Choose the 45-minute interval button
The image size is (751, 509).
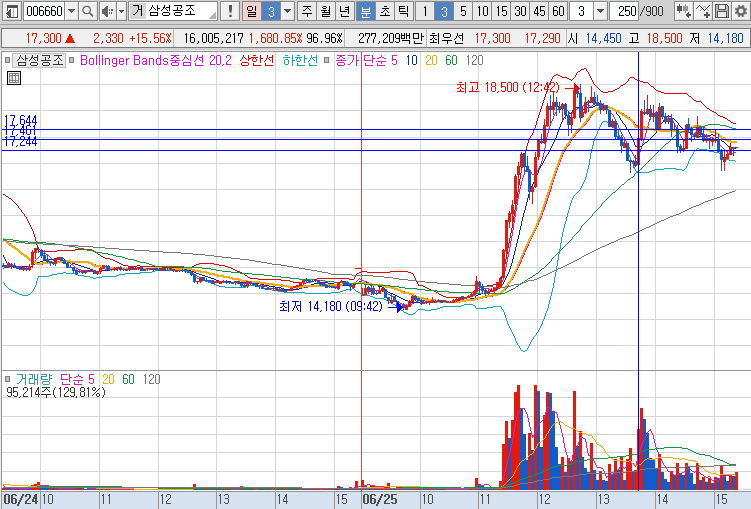tap(540, 11)
